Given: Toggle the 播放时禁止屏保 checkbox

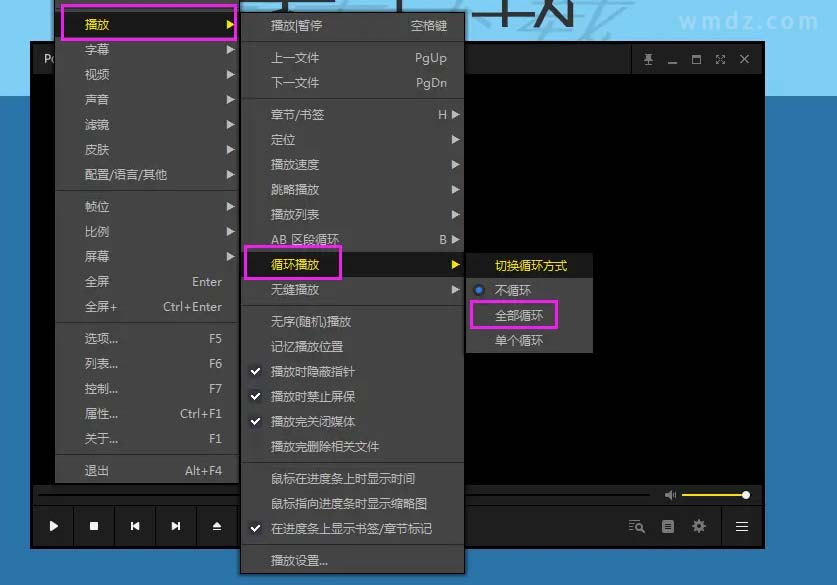Looking at the screenshot, I should pos(312,397).
